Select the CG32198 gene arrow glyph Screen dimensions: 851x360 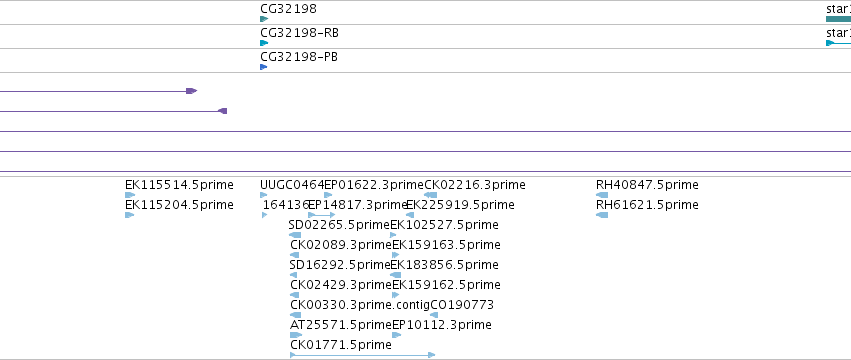pos(264,19)
